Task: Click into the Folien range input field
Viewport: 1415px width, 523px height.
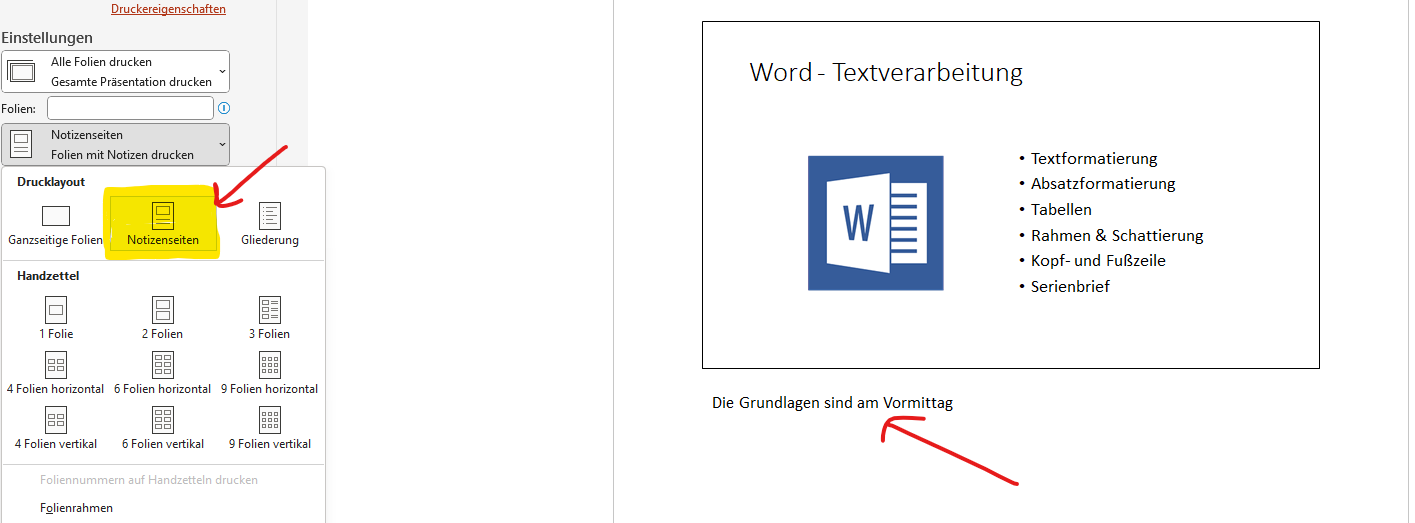Action: pos(130,108)
